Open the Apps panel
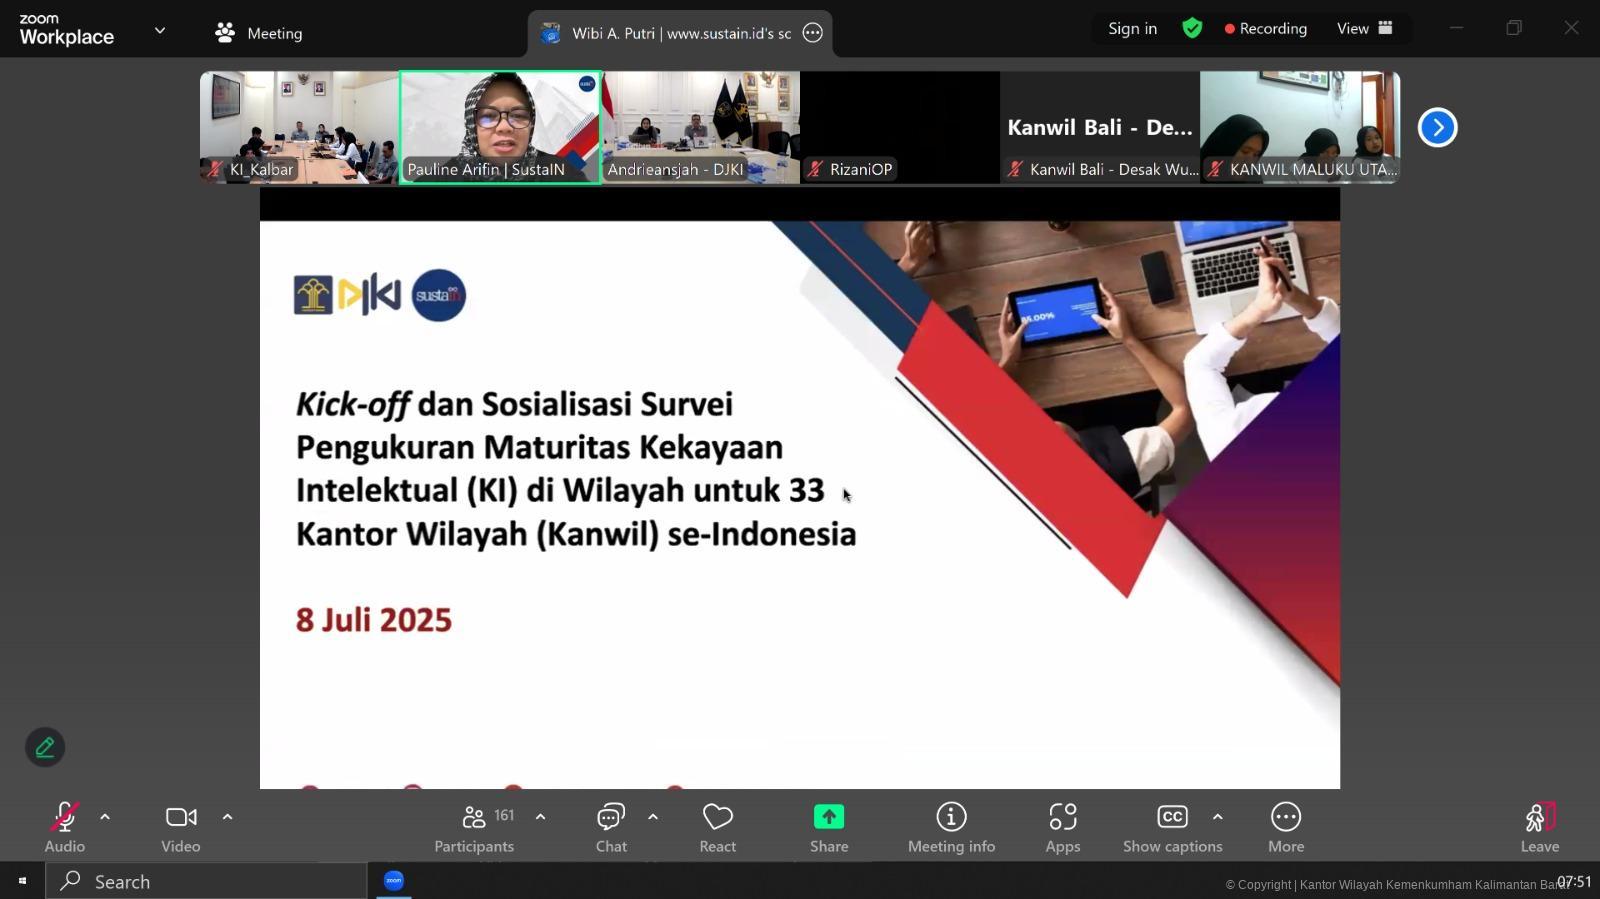 point(1062,828)
